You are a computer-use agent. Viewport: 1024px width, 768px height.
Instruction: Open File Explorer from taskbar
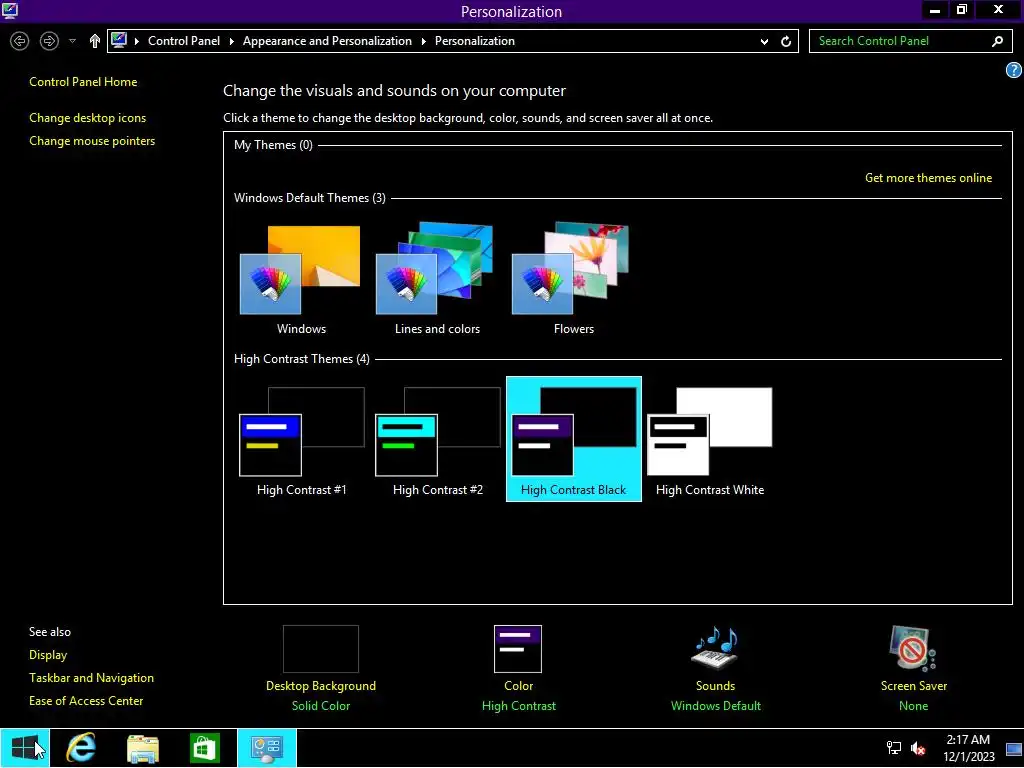click(x=142, y=748)
